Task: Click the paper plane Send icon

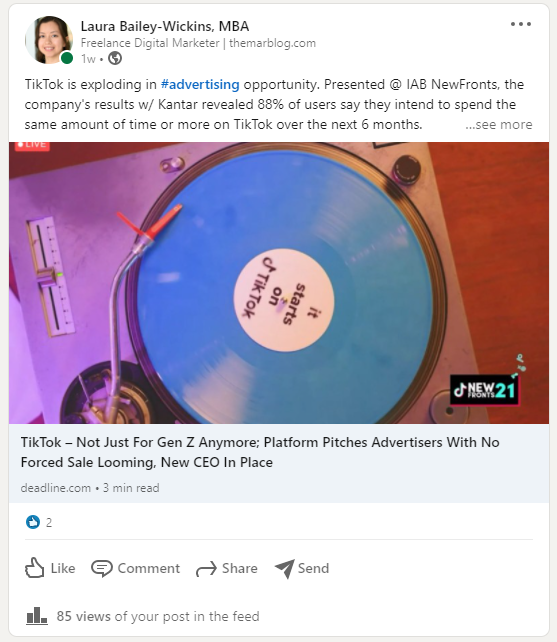Action: 284,568
